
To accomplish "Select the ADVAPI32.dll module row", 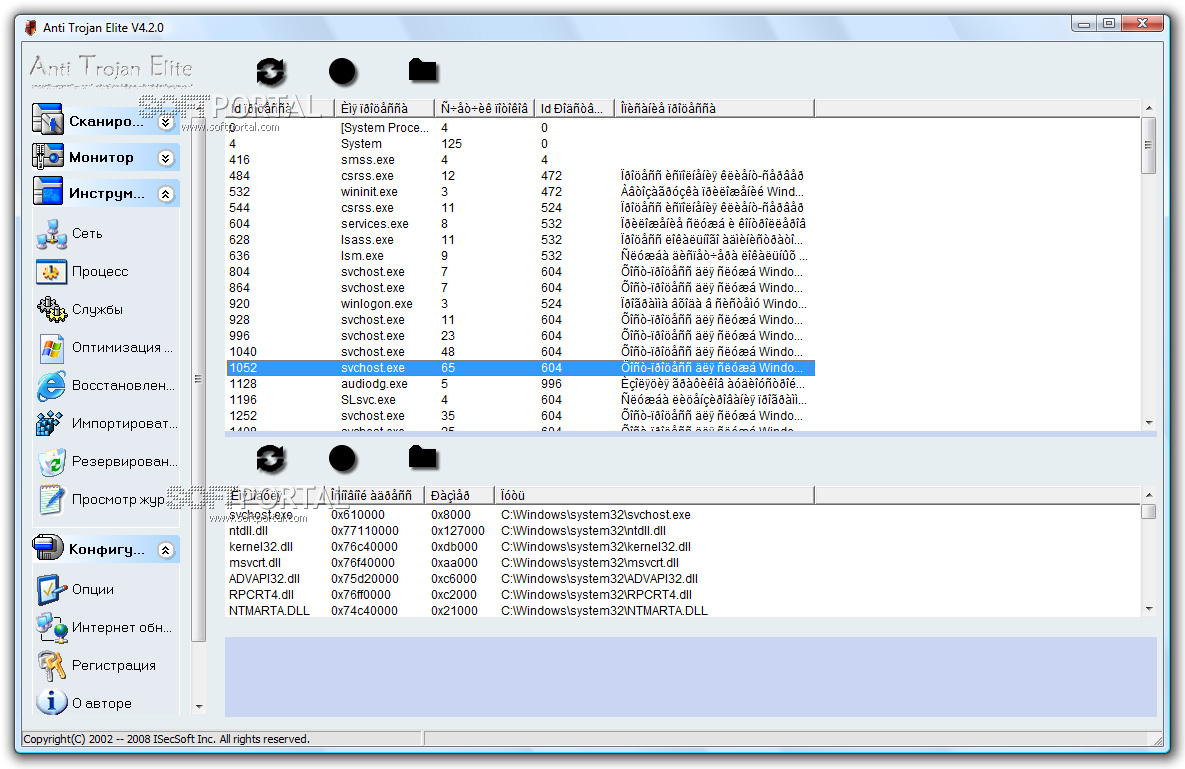I will pos(521,579).
